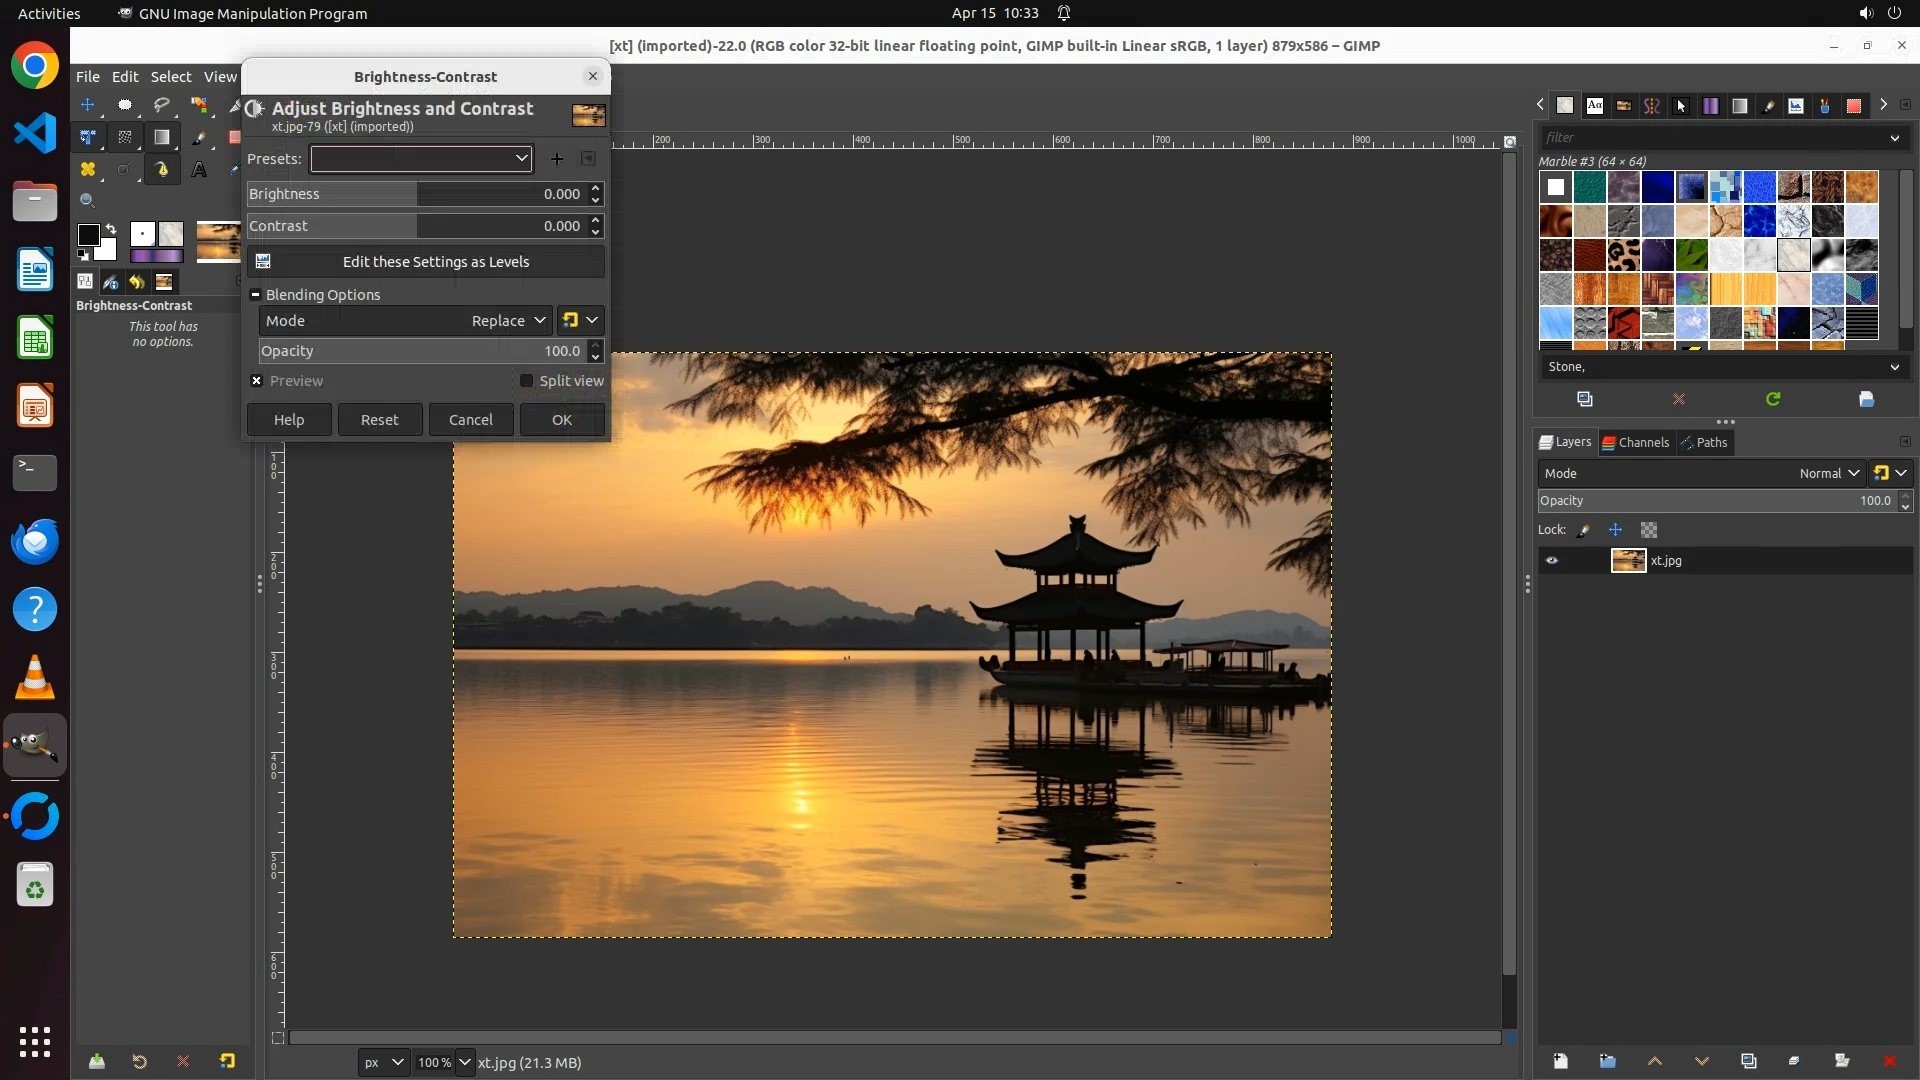The image size is (1920, 1080).
Task: Click the lock position and size icon
Action: pyautogui.click(x=1615, y=530)
